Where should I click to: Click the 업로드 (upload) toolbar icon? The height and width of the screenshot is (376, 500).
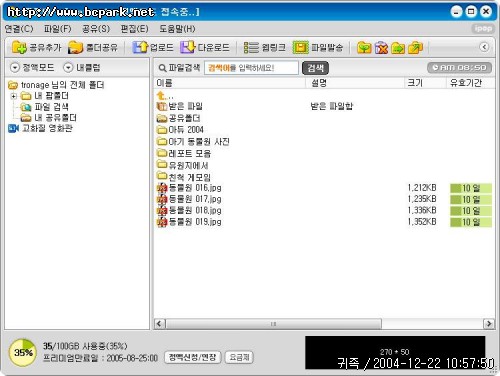click(x=140, y=47)
